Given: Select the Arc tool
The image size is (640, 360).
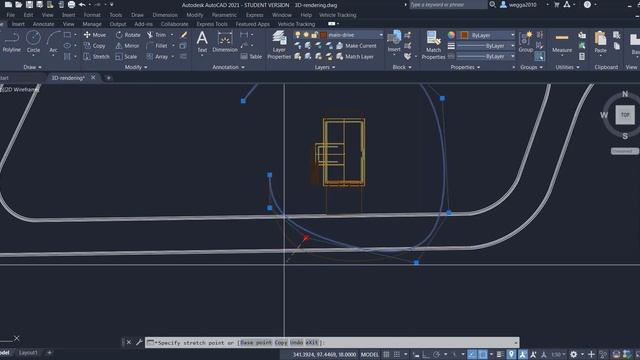Looking at the screenshot, I should [x=53, y=42].
